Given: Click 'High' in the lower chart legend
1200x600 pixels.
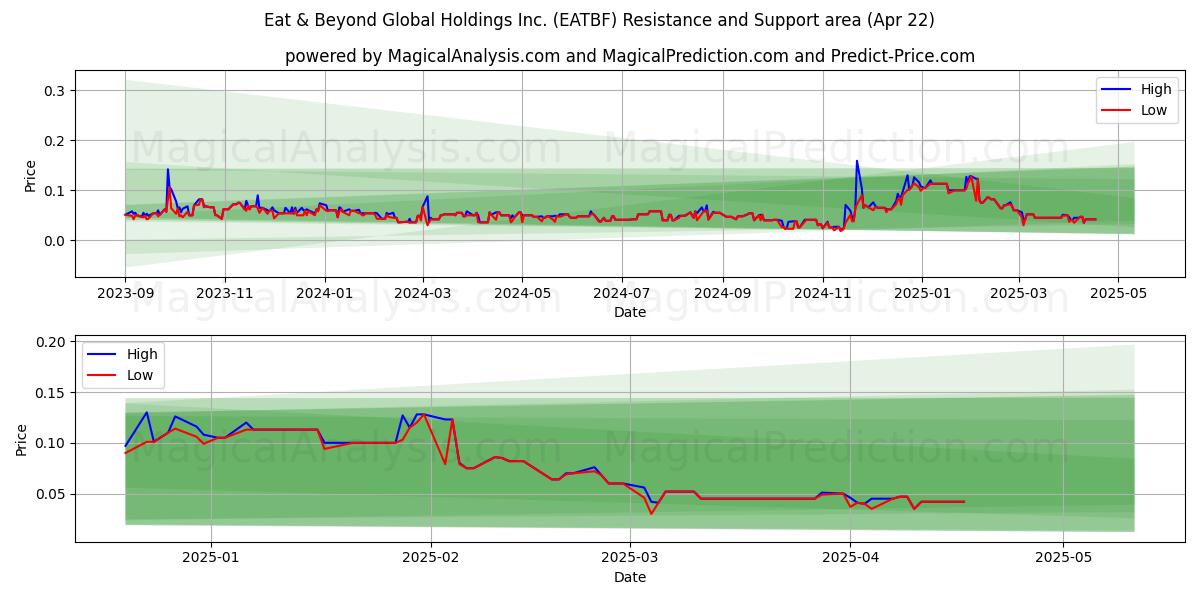Looking at the screenshot, I should (x=142, y=354).
